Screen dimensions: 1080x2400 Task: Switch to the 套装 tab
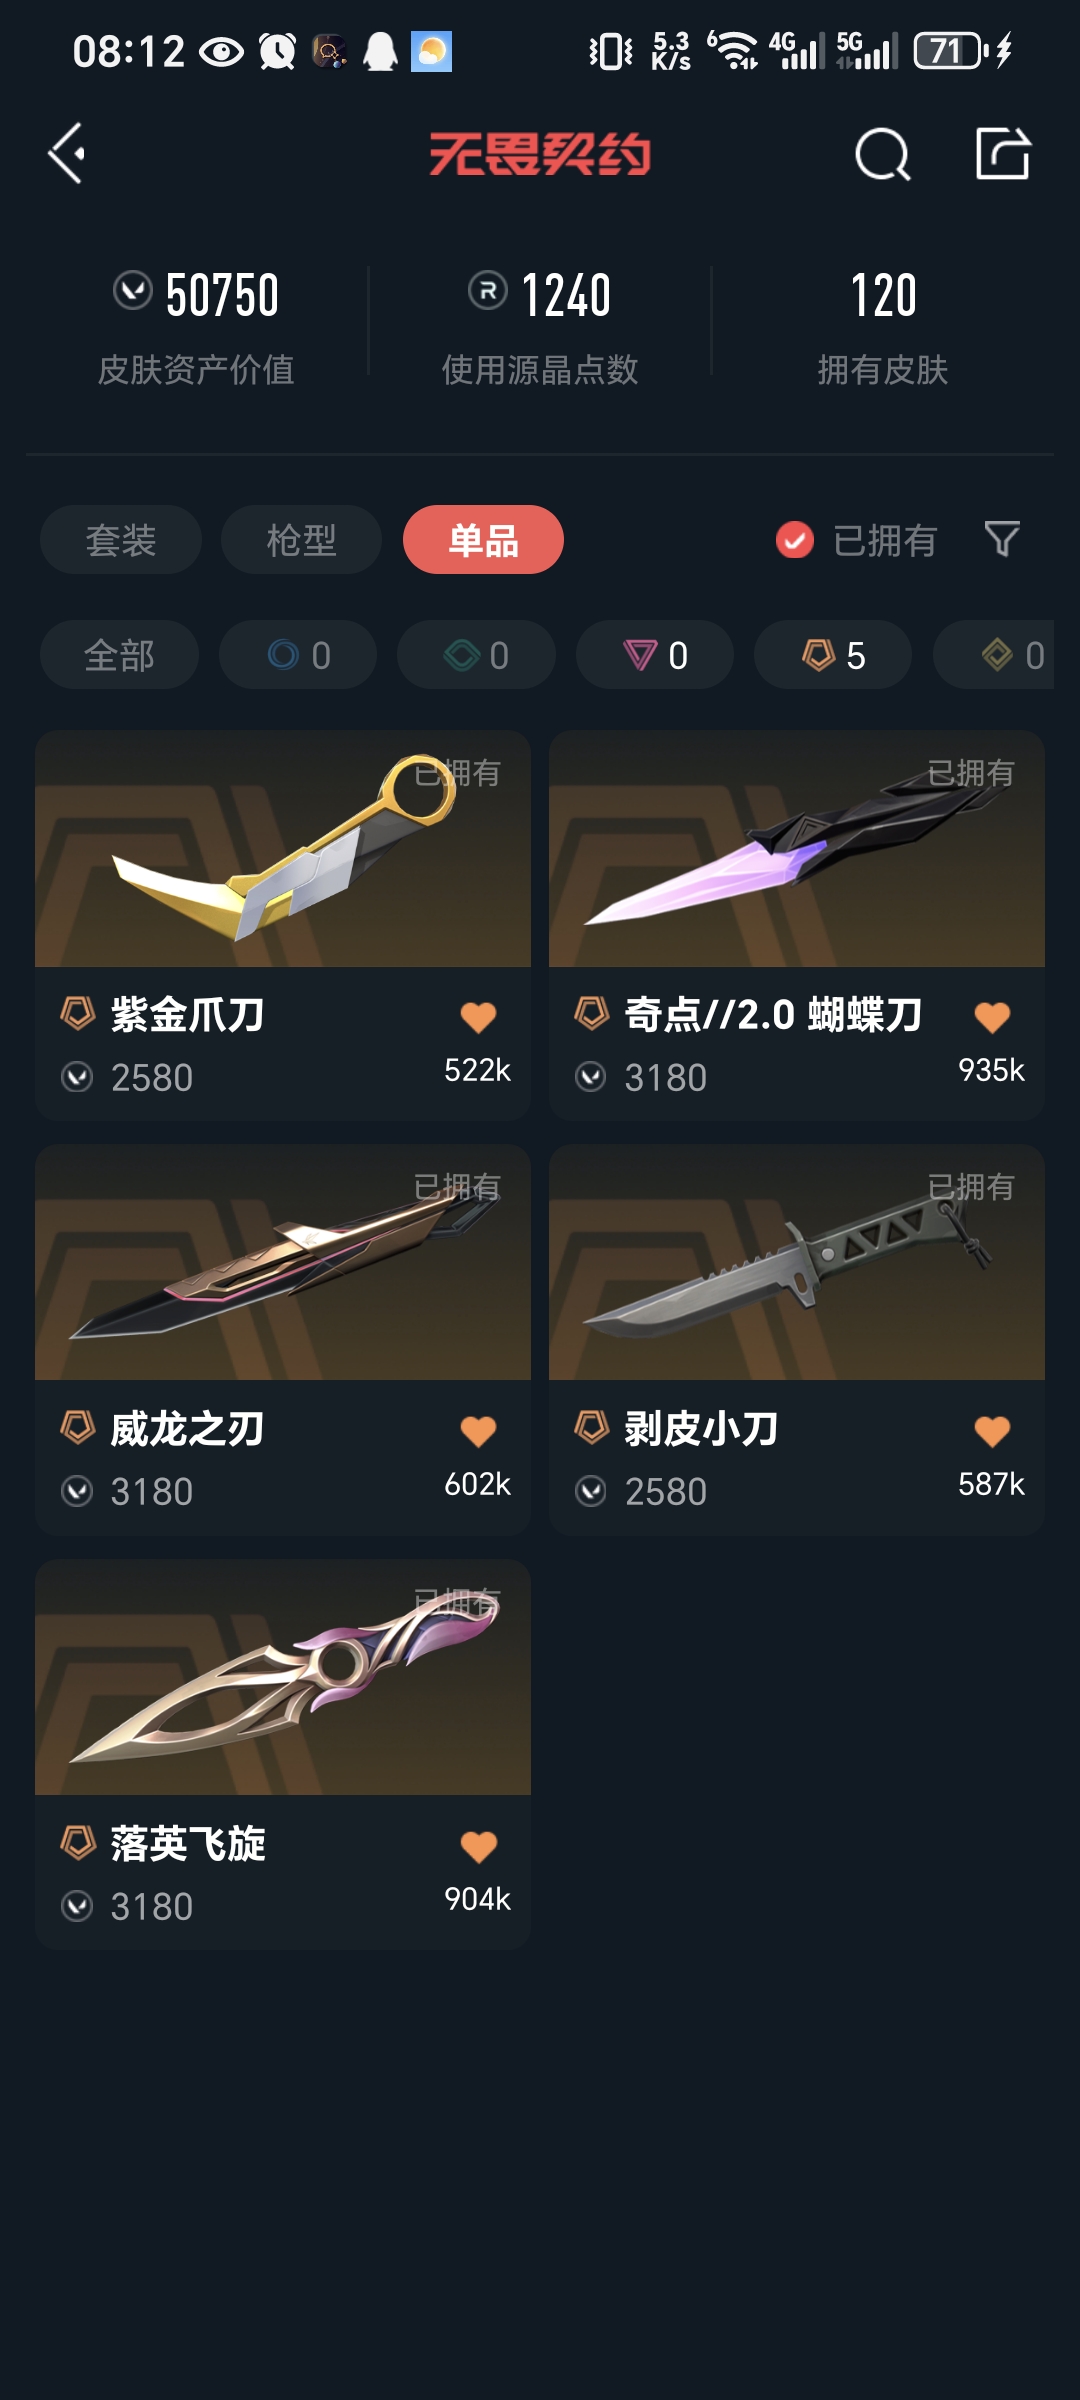[x=121, y=540]
